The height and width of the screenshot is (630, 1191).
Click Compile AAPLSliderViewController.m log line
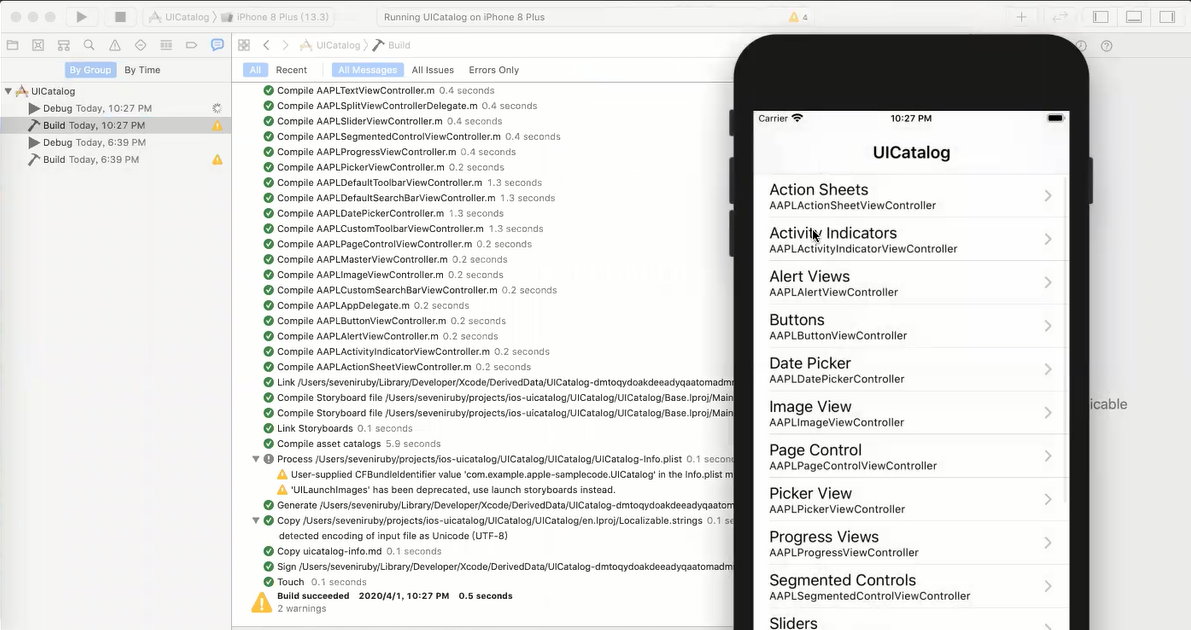click(x=382, y=121)
